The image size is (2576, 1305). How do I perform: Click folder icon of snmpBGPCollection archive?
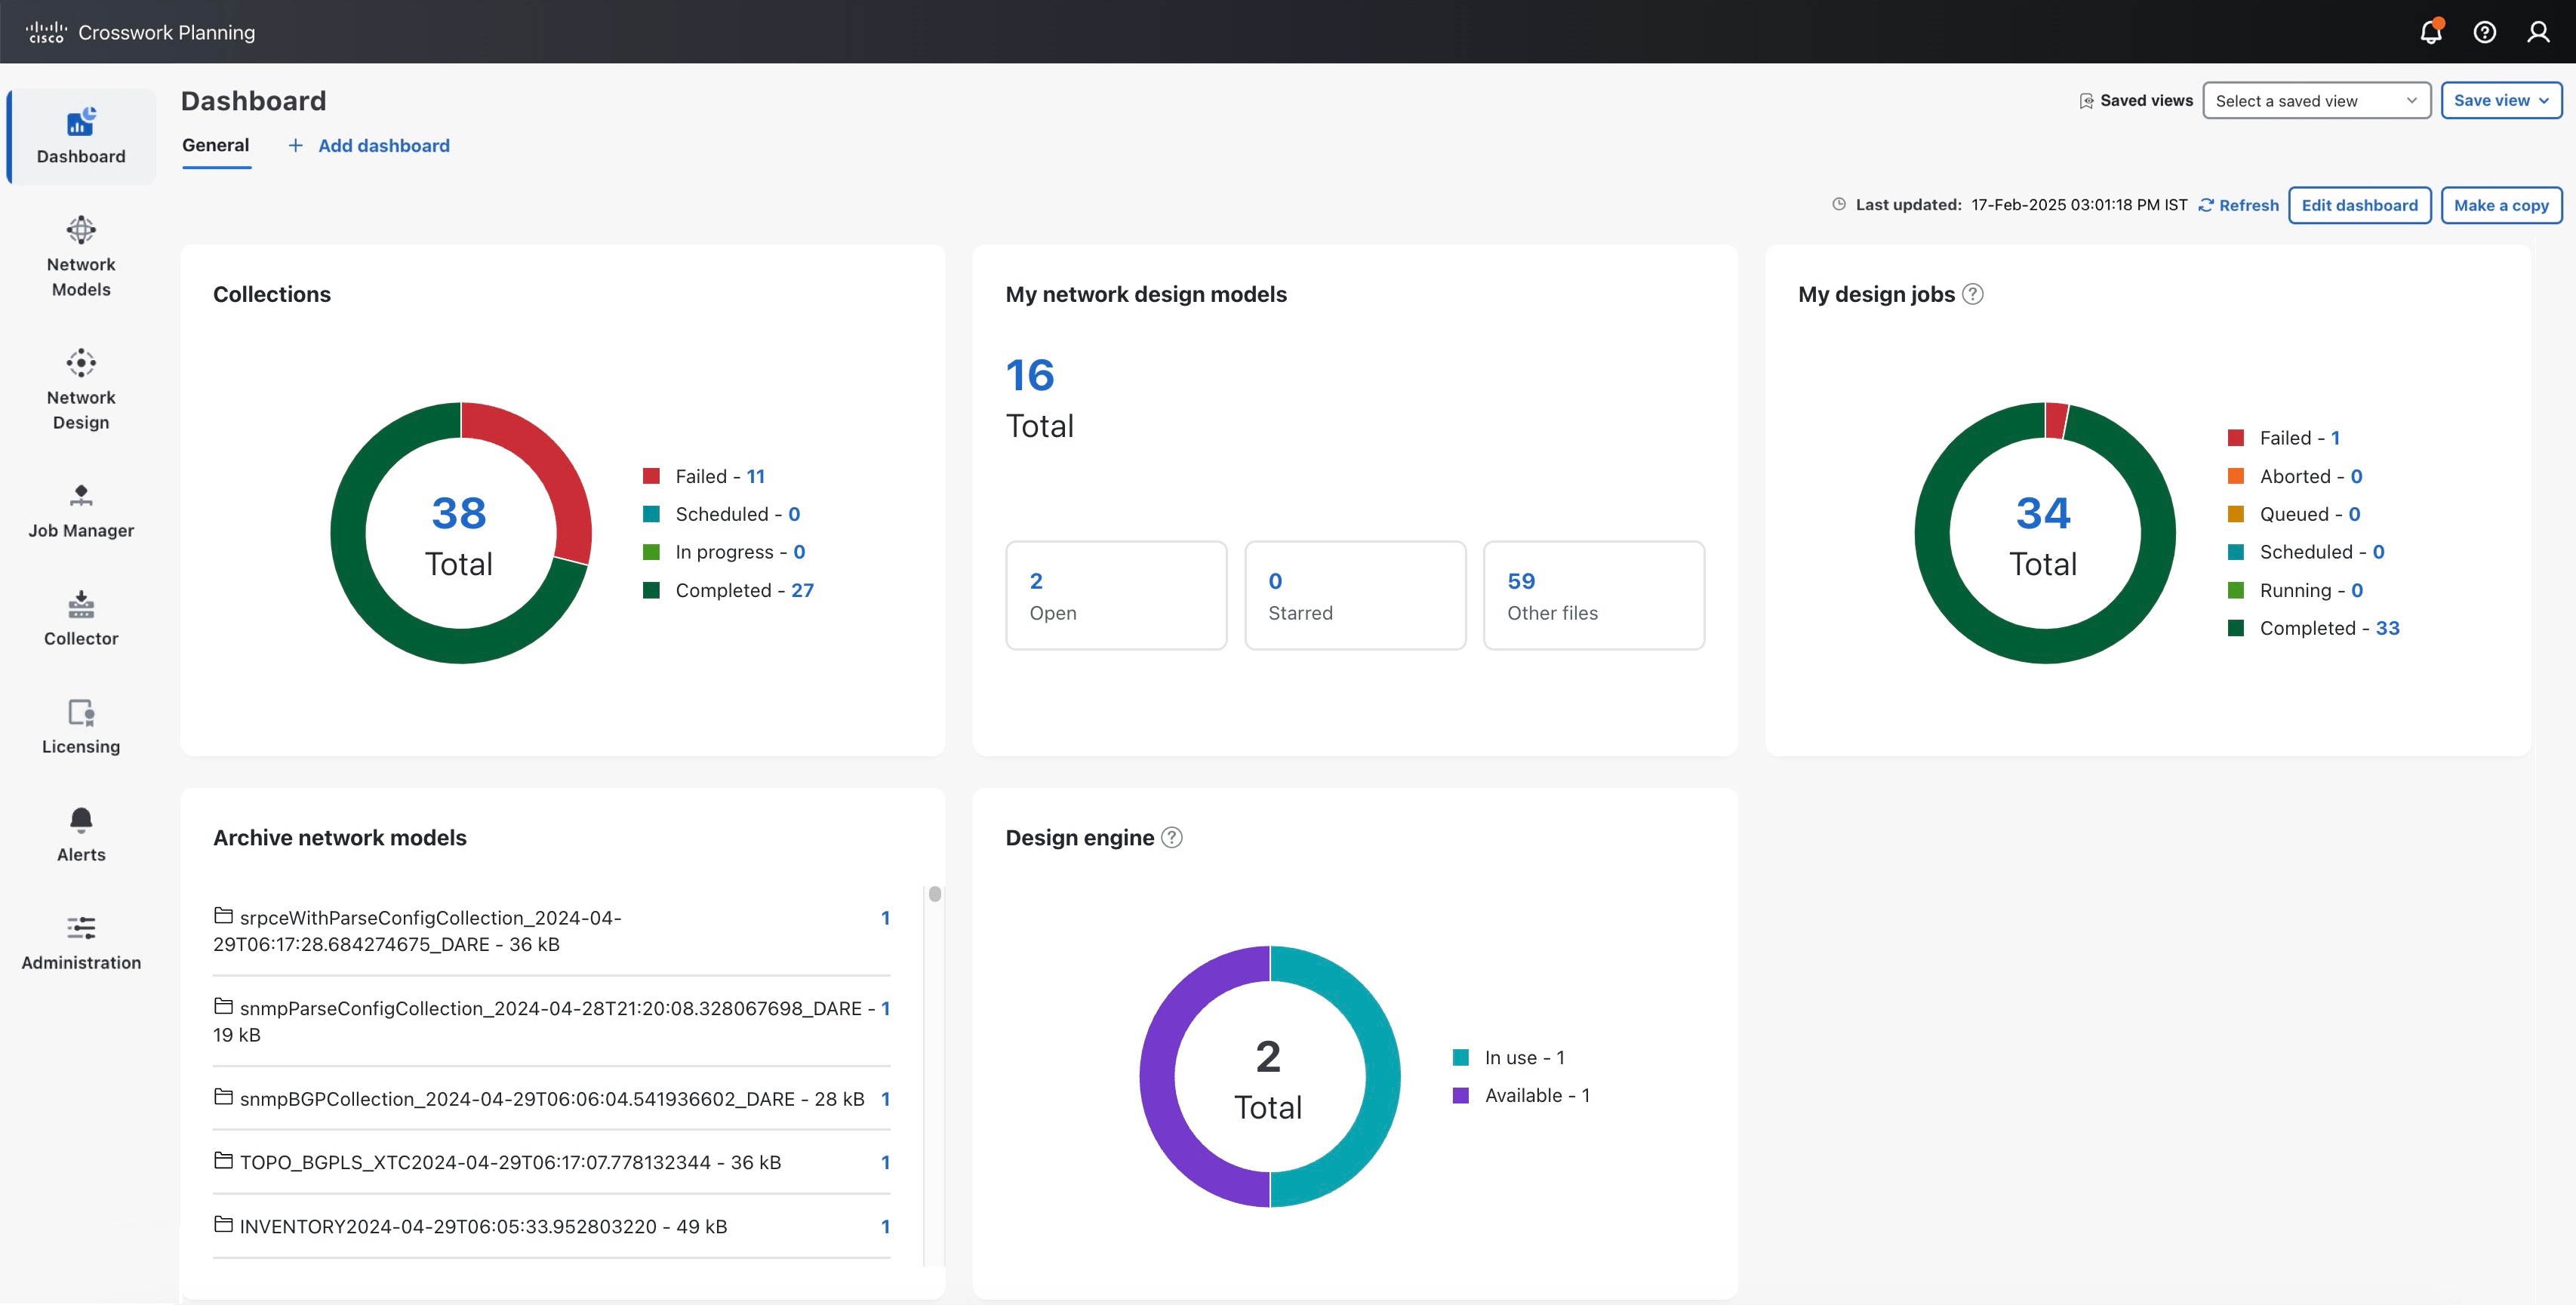(223, 1097)
